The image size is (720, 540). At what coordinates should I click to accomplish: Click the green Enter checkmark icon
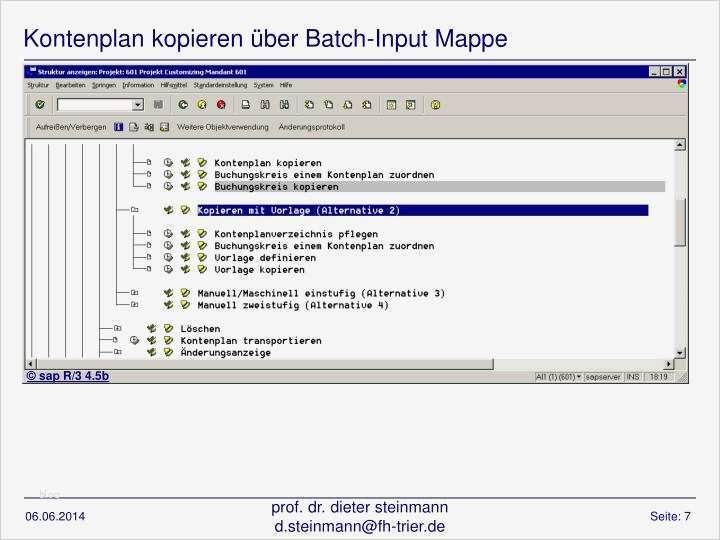pos(40,105)
